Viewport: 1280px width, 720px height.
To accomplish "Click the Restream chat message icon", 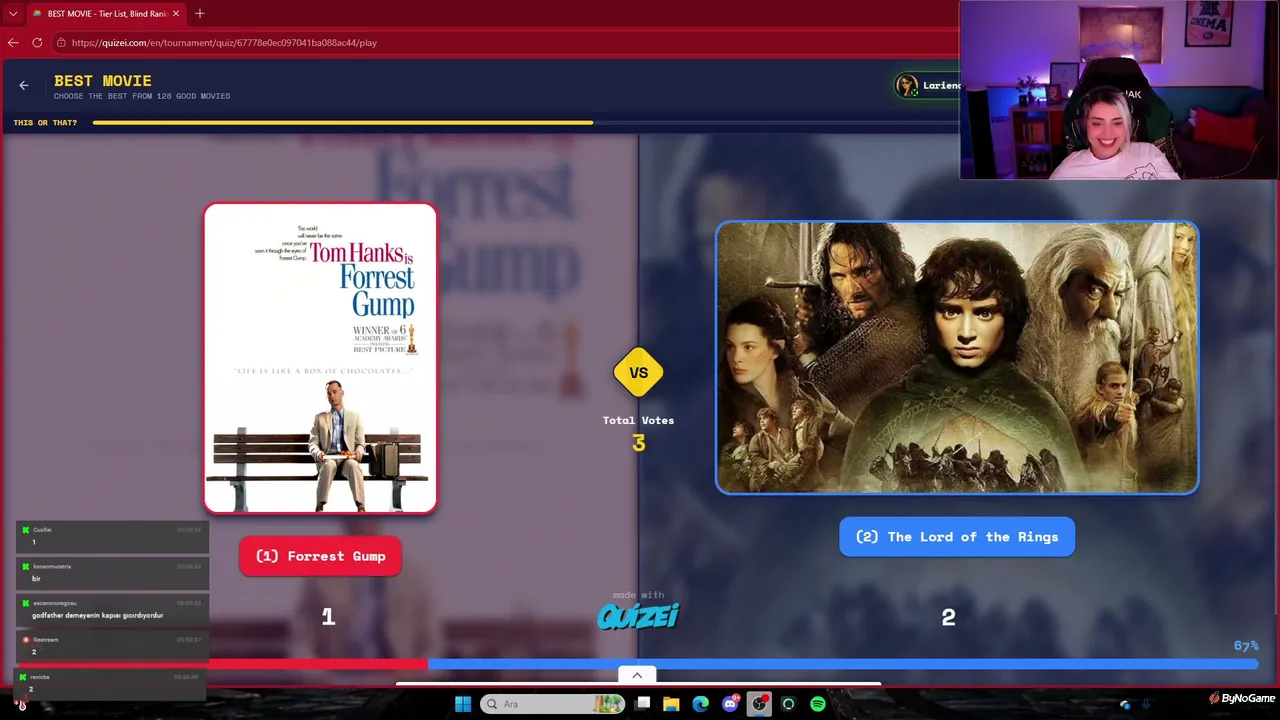I will (x=25, y=640).
